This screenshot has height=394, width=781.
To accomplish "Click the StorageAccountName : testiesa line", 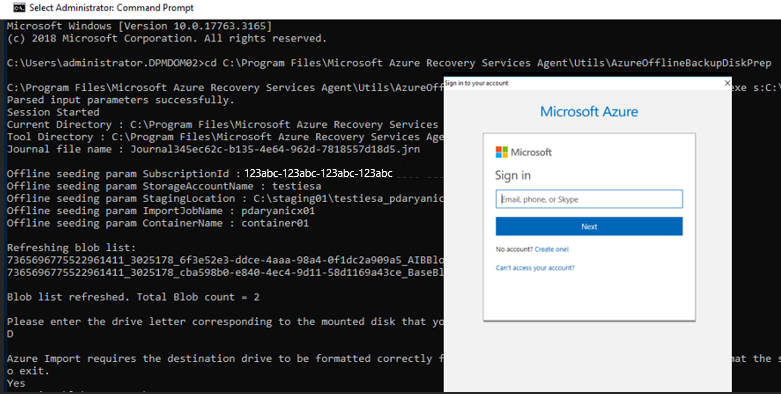I will [x=164, y=186].
